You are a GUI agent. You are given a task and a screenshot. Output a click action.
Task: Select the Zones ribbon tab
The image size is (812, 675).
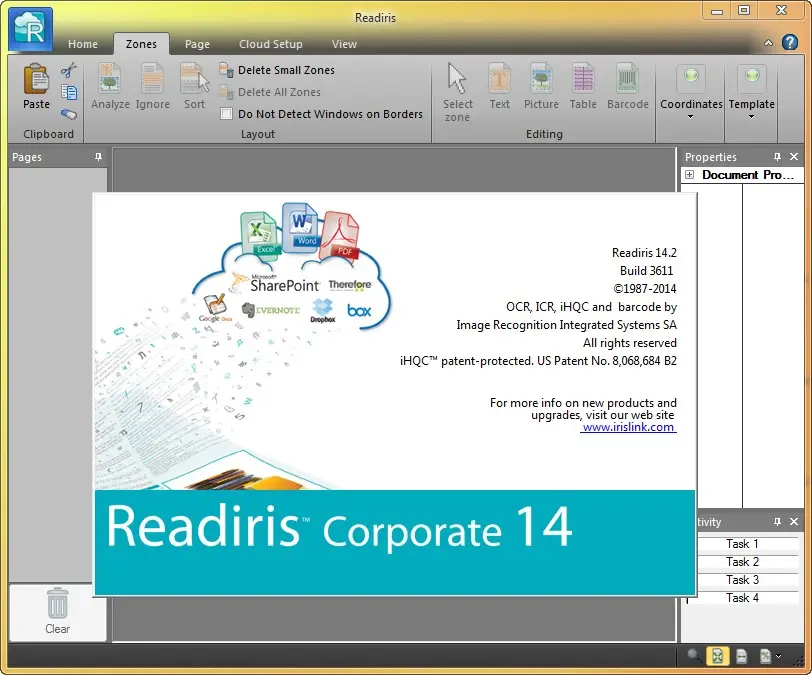tap(141, 44)
